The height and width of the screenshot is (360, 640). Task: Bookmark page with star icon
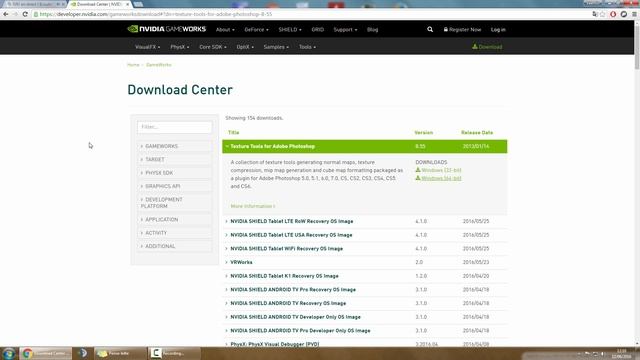click(602, 14)
